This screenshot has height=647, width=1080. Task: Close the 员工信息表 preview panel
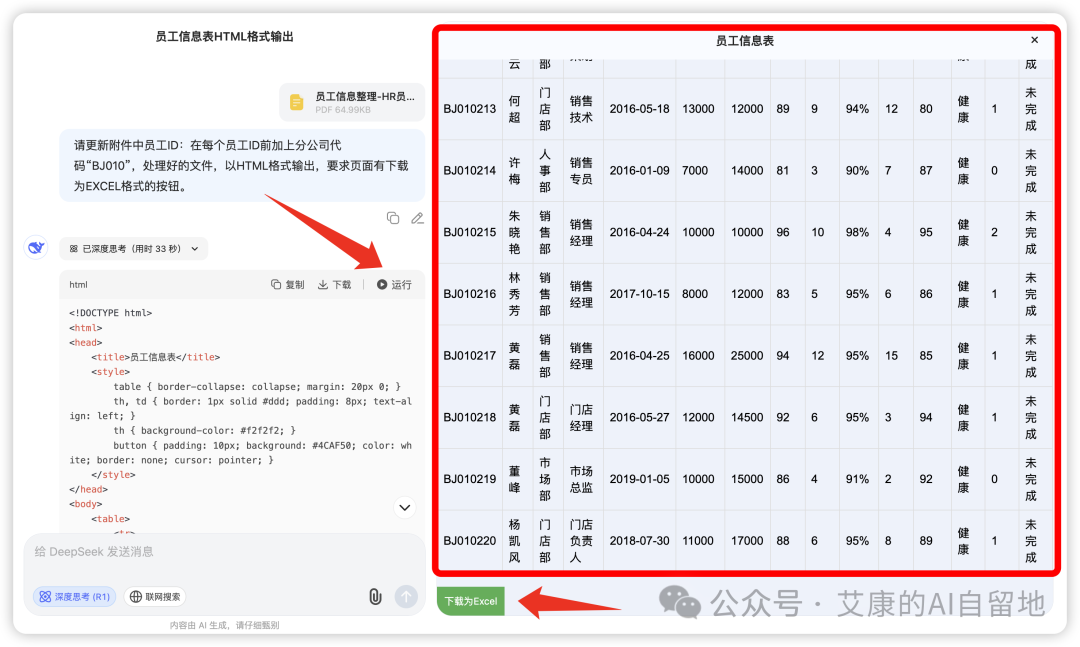point(1034,41)
